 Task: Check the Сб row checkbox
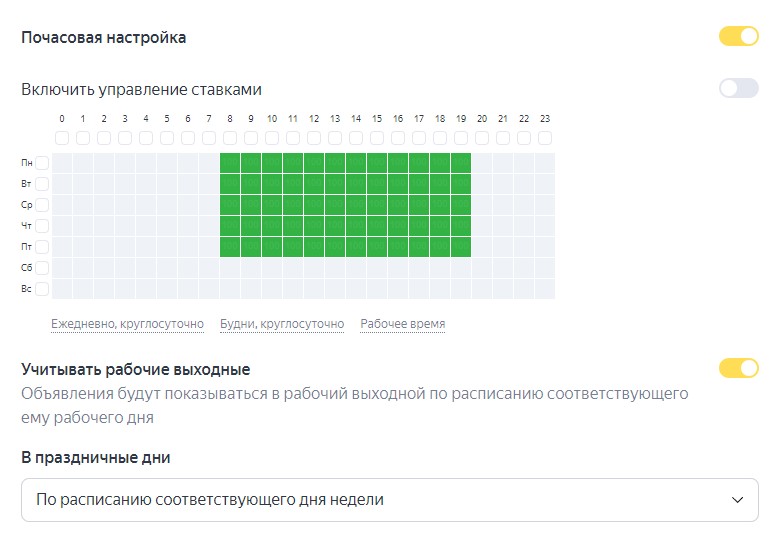(x=42, y=268)
